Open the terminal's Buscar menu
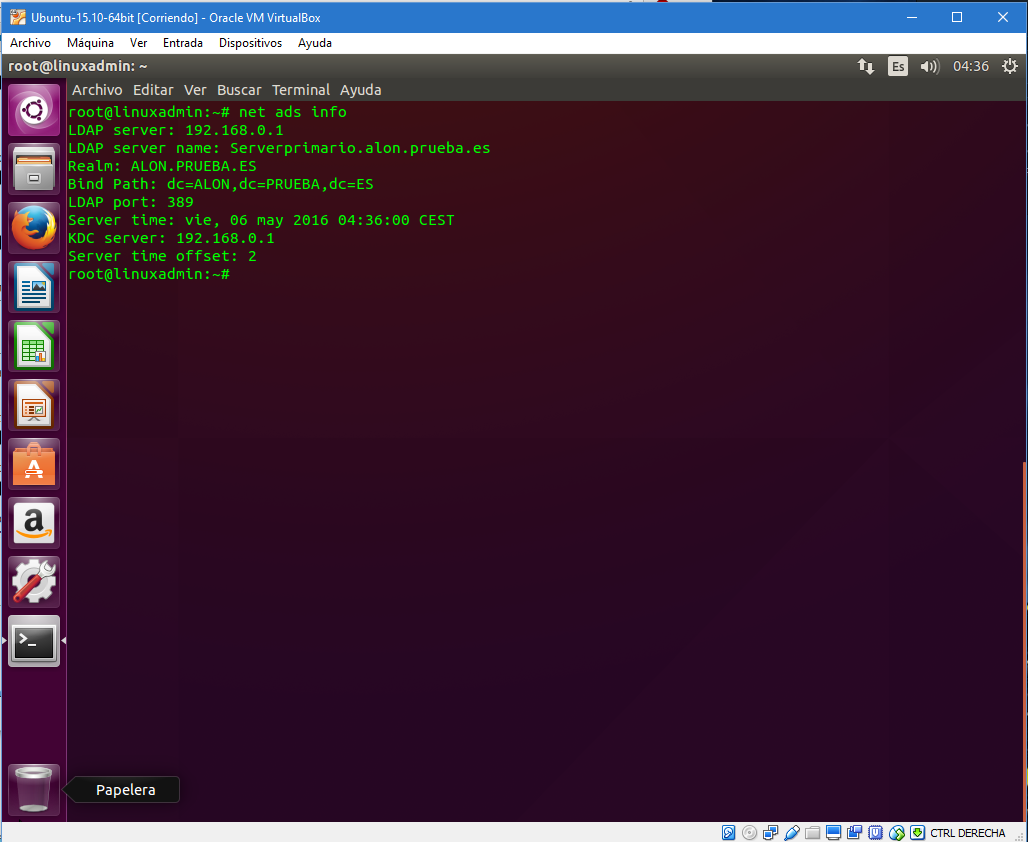This screenshot has width=1028, height=842. 239,90
